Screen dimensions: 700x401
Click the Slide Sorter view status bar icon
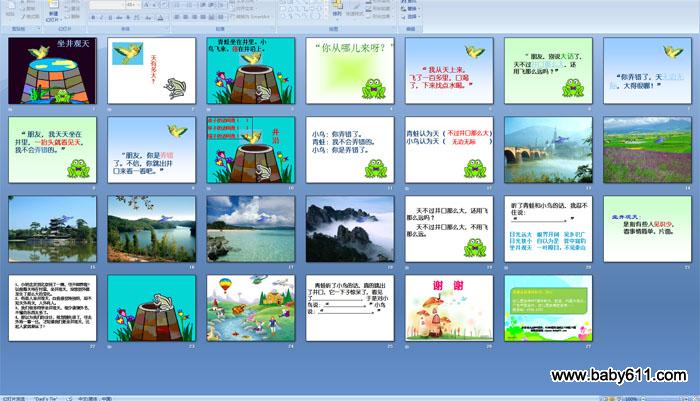pyautogui.click(x=612, y=399)
